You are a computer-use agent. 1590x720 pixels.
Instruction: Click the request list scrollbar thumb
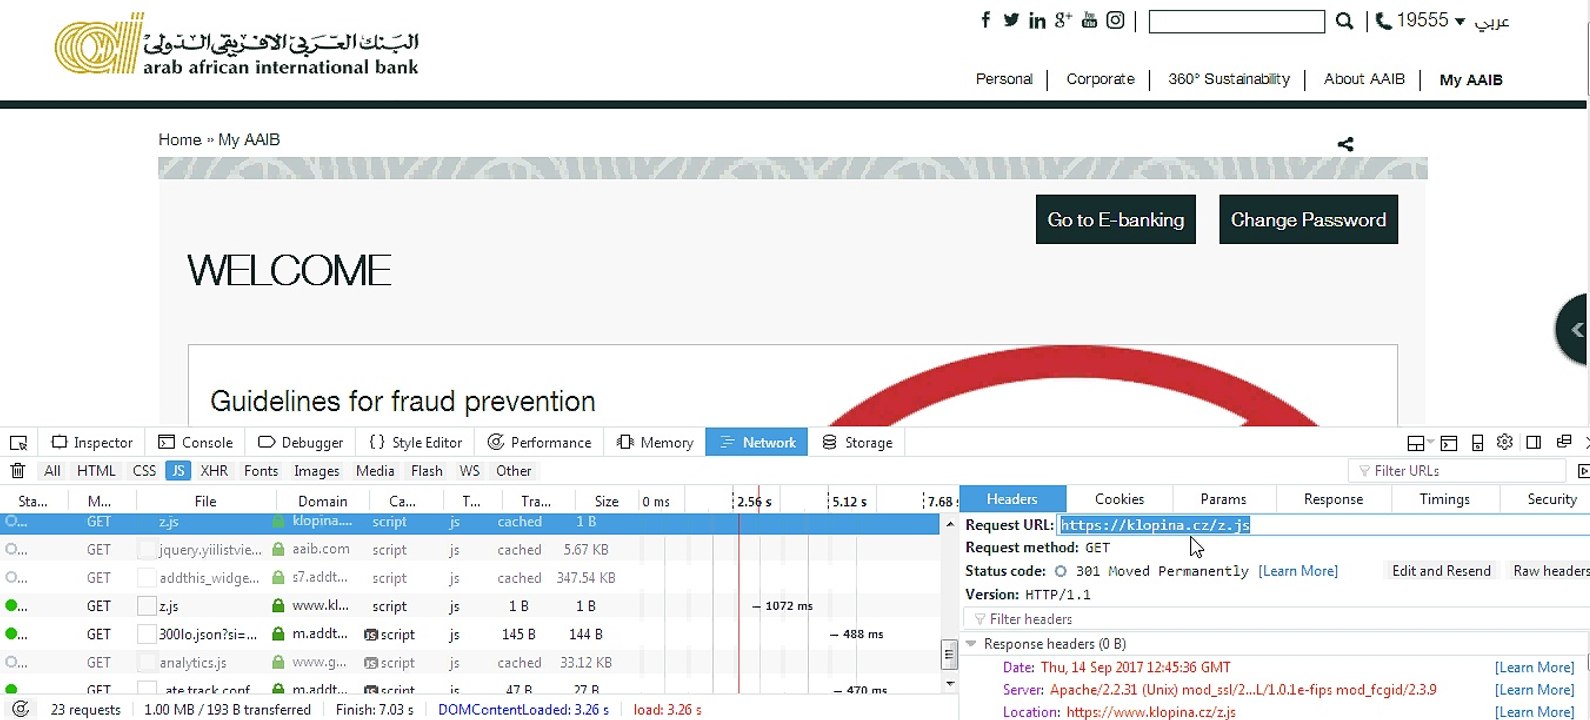(x=949, y=655)
